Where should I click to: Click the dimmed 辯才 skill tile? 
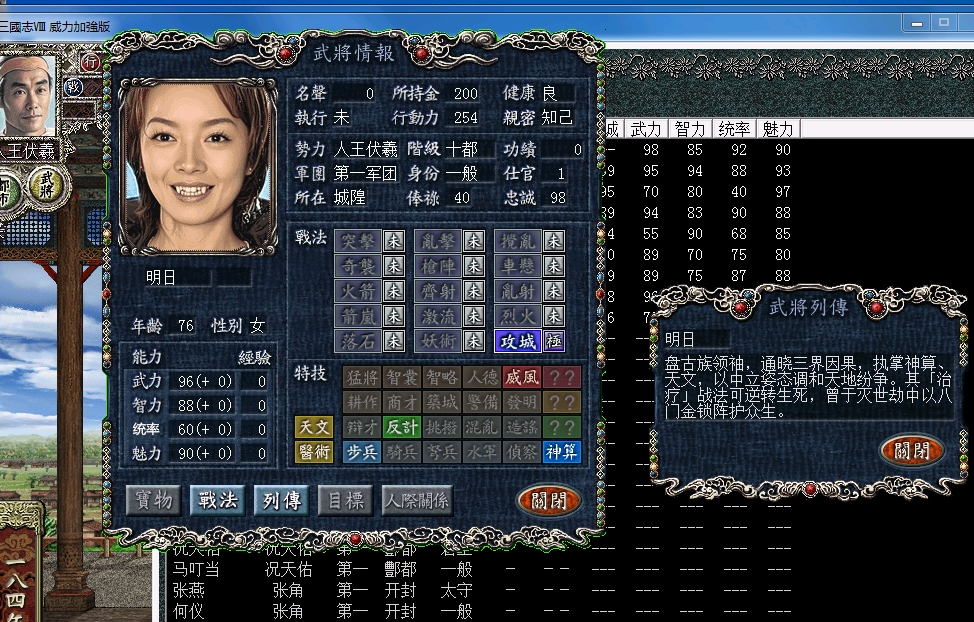point(362,427)
